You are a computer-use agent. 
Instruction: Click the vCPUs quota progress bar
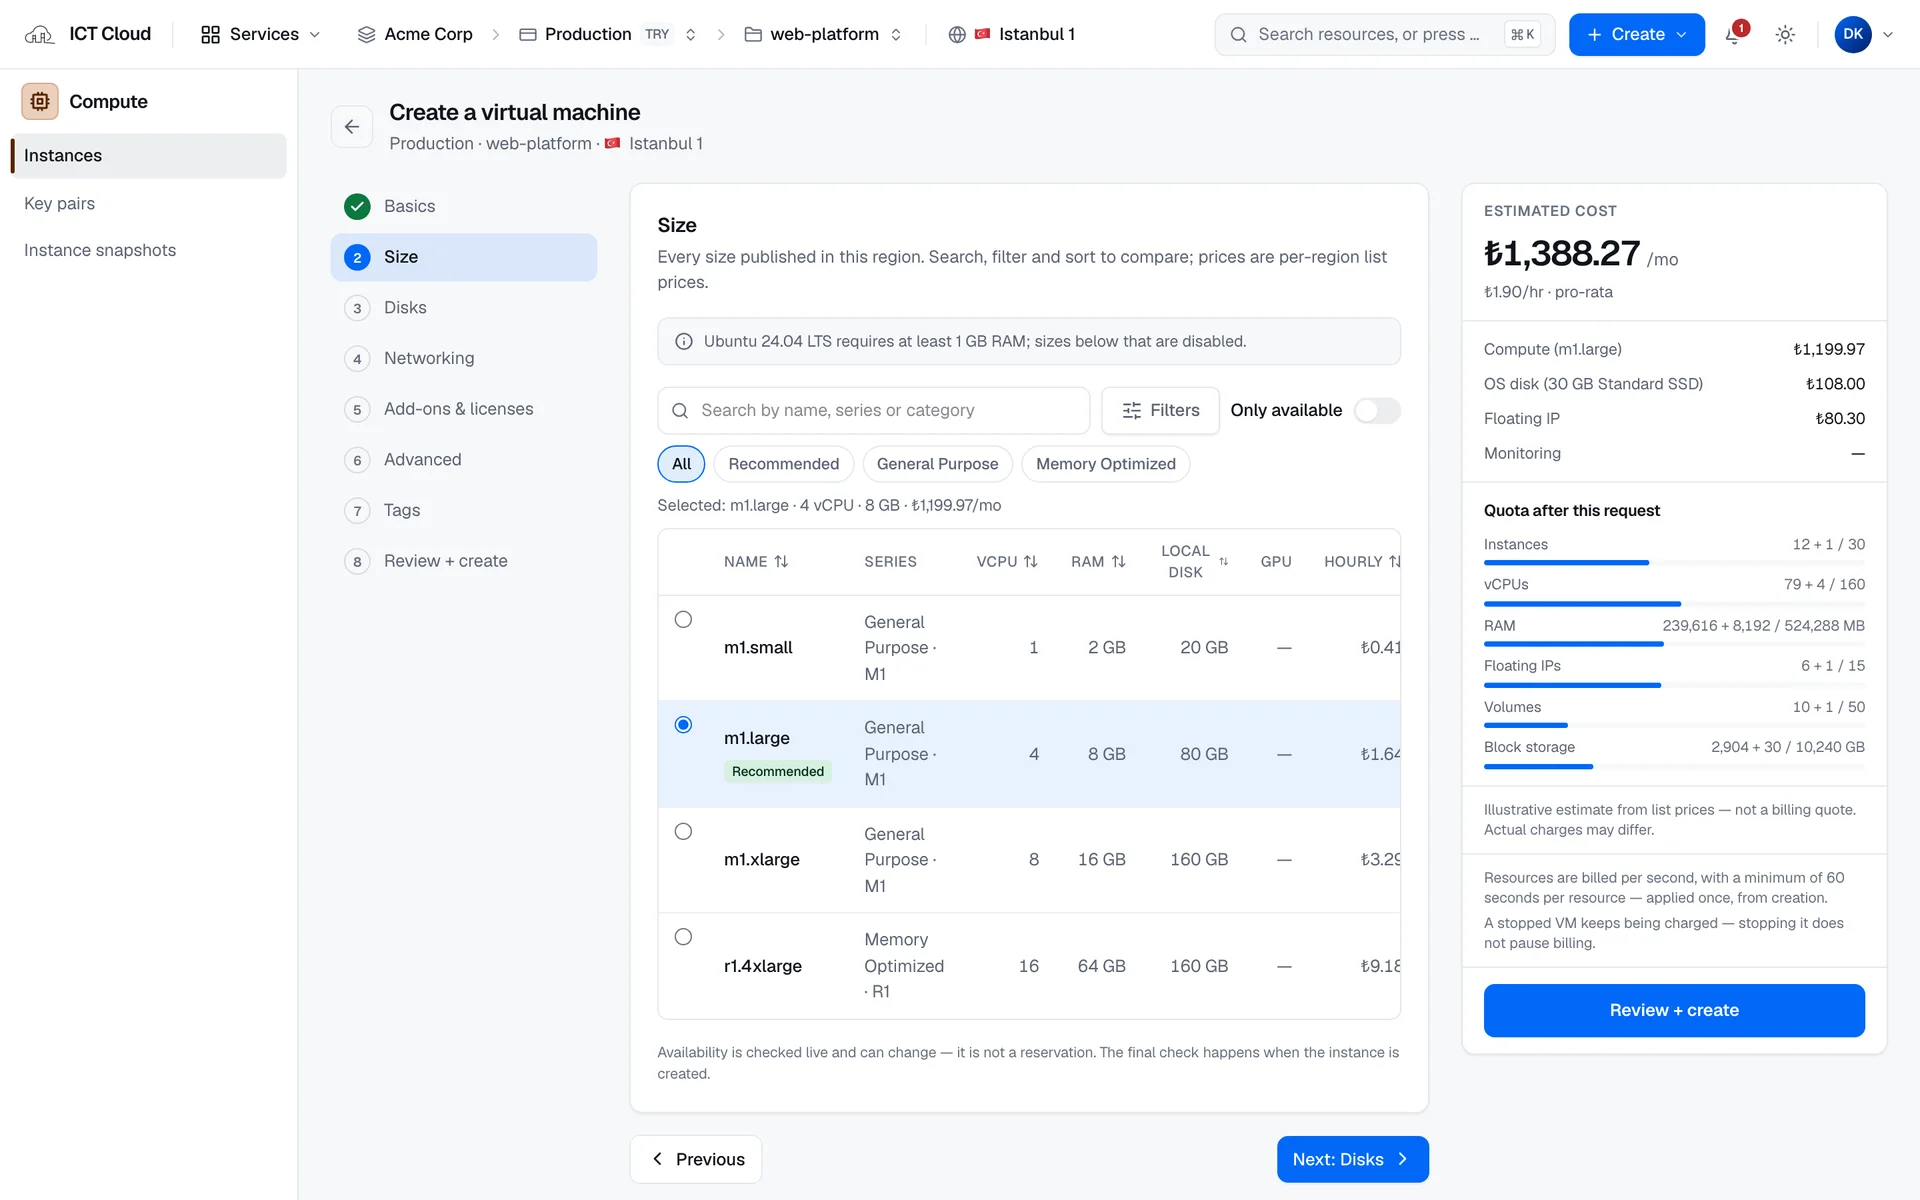[x=1674, y=604]
